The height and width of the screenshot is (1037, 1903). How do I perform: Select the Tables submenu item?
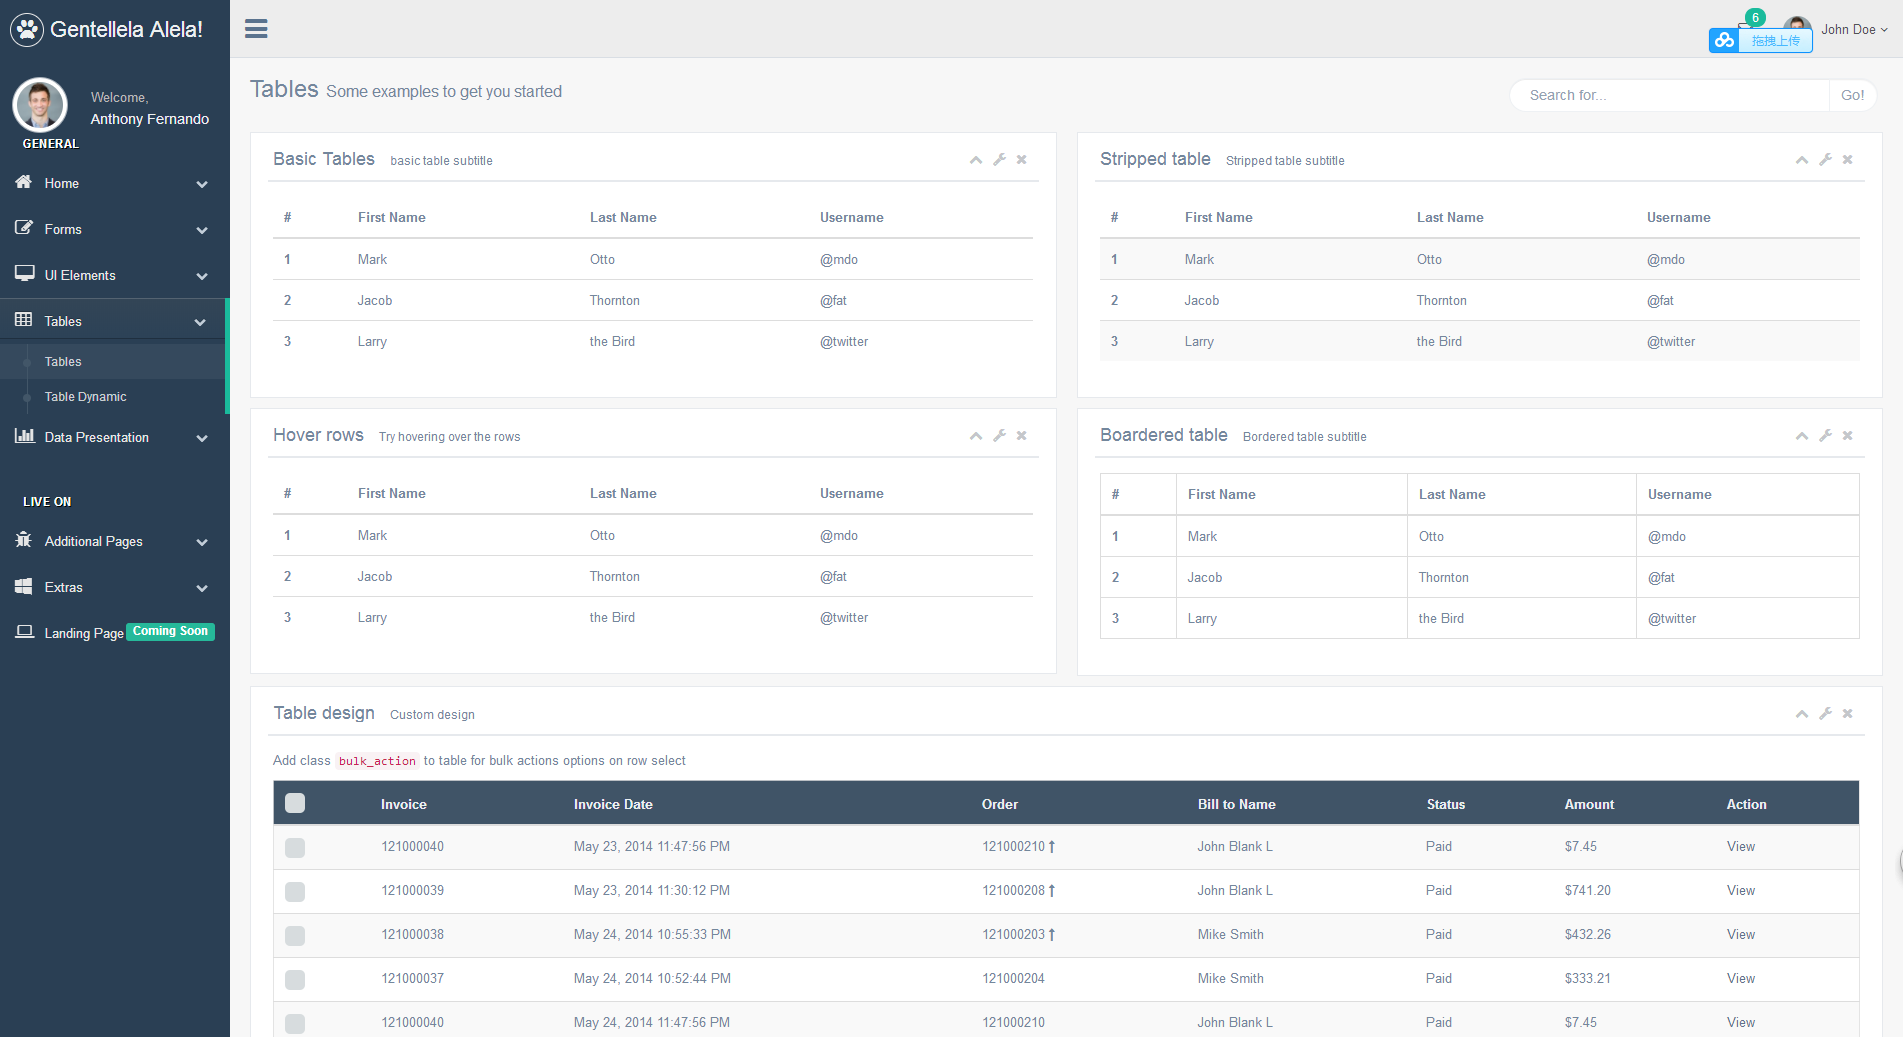pyautogui.click(x=63, y=361)
